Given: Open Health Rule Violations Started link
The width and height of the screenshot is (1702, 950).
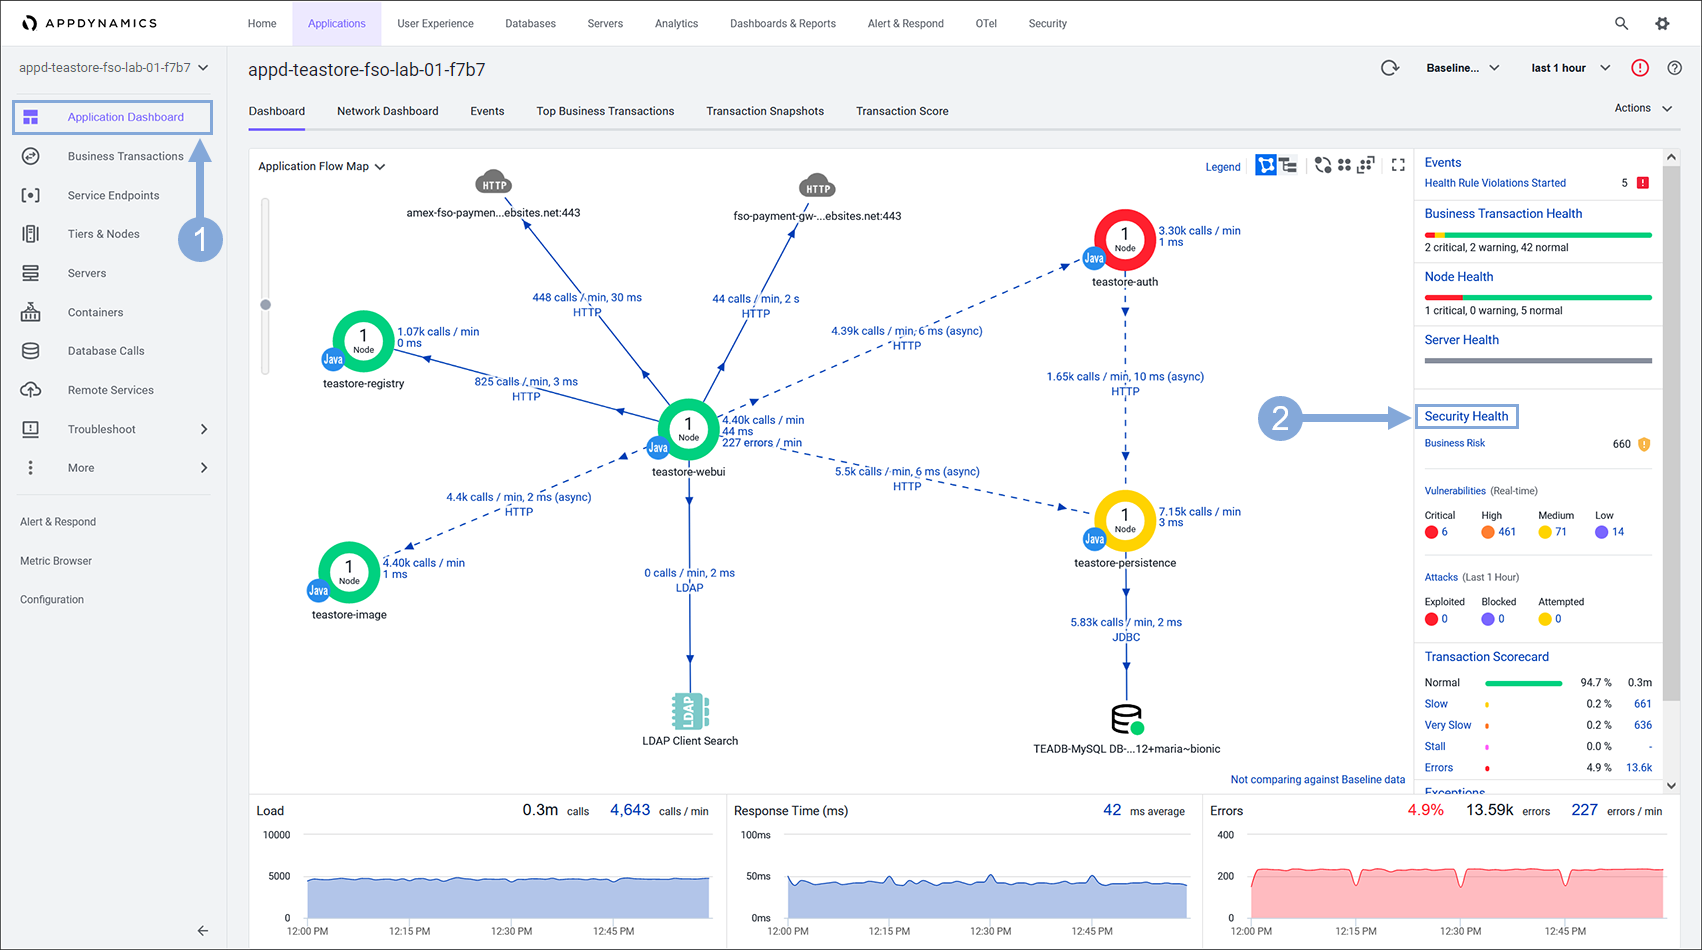Looking at the screenshot, I should click(1495, 183).
